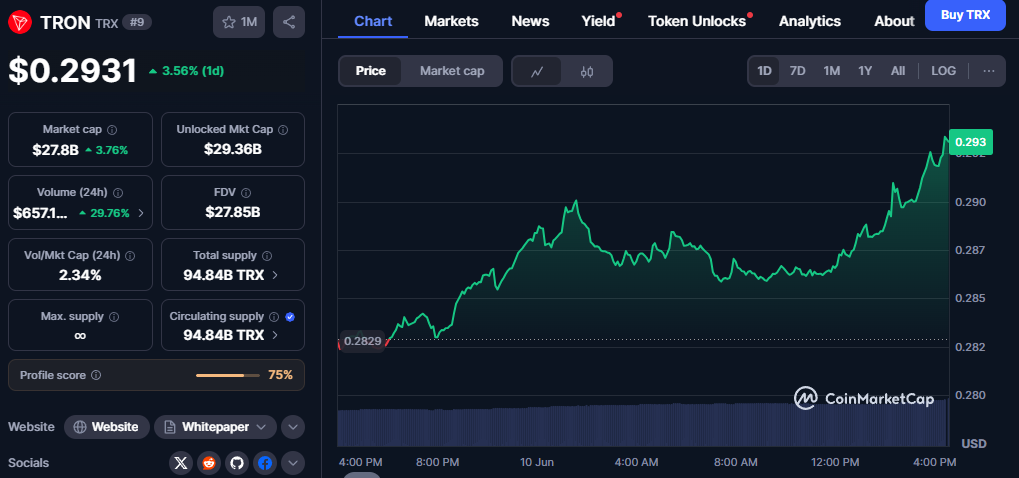Image resolution: width=1019 pixels, height=478 pixels.
Task: Click the info icon beside Max. supply
Action: tap(114, 316)
